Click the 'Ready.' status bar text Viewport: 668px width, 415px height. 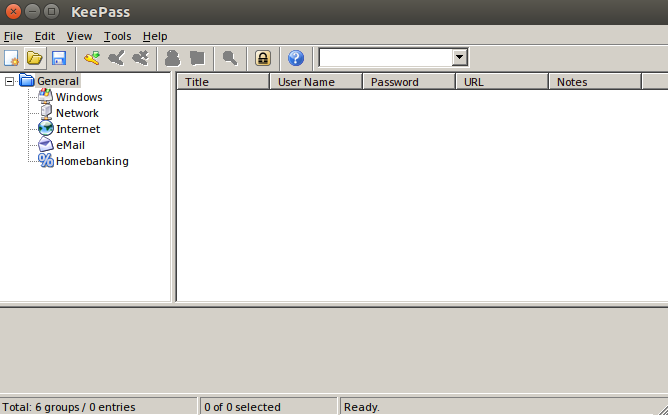(362, 407)
